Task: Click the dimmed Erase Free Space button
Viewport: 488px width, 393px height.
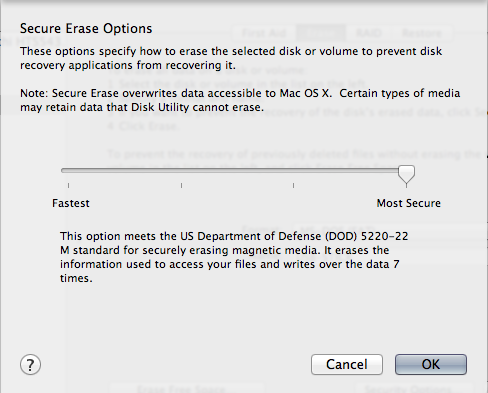Action: pyautogui.click(x=187, y=388)
